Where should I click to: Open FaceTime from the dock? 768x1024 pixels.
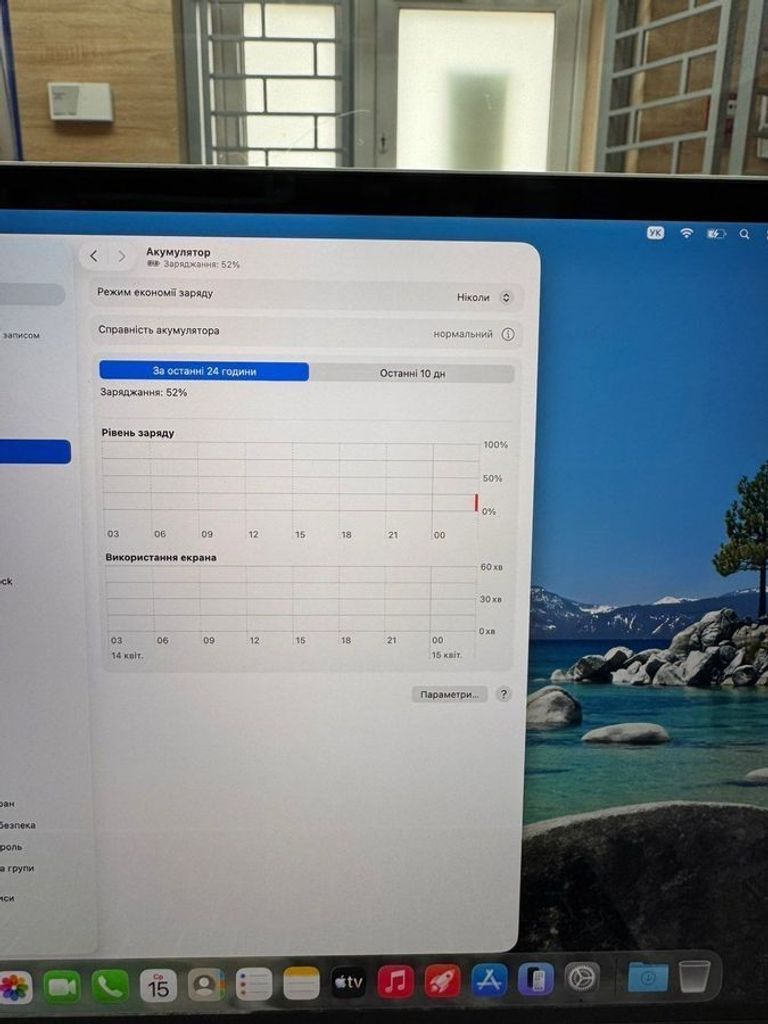click(62, 986)
